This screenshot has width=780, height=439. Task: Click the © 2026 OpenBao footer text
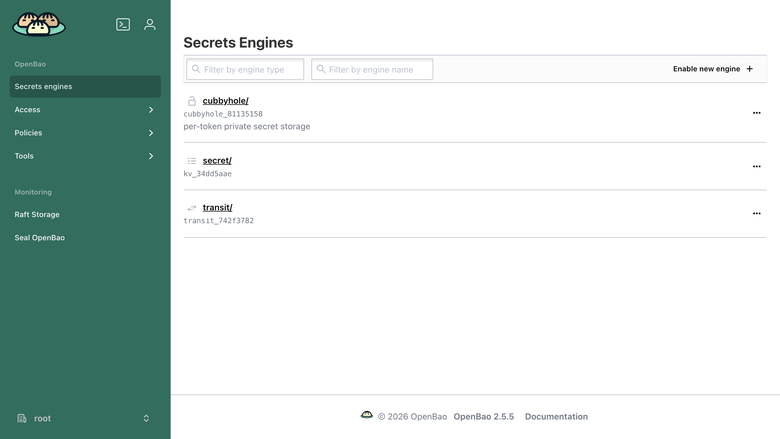tap(412, 417)
